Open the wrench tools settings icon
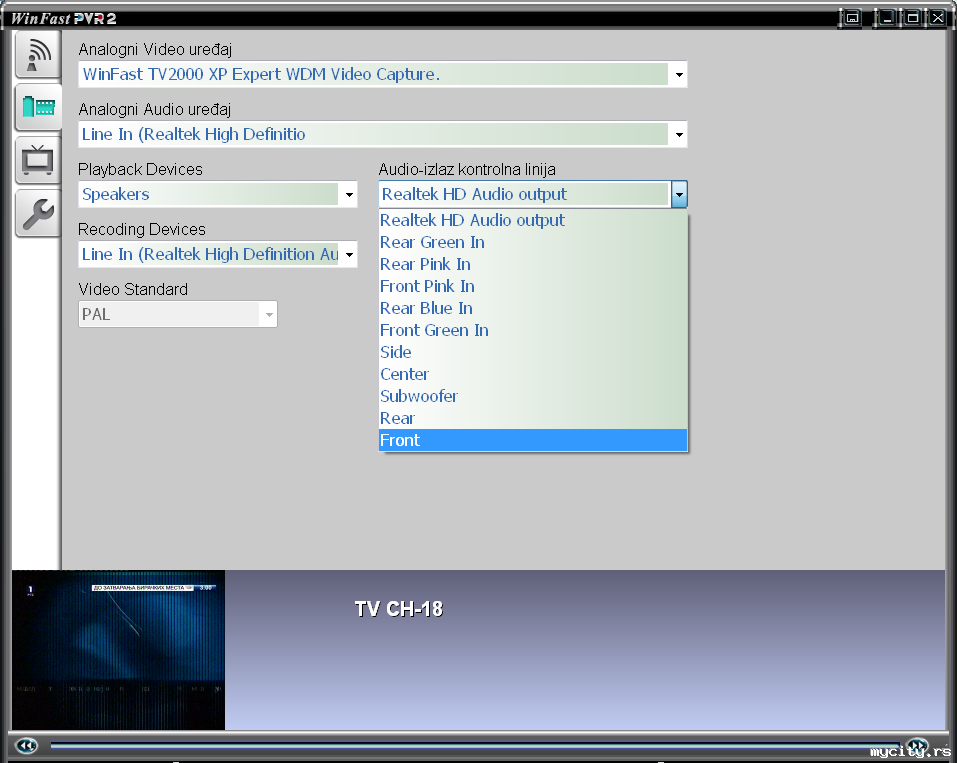This screenshot has width=957, height=763. pyautogui.click(x=38, y=213)
